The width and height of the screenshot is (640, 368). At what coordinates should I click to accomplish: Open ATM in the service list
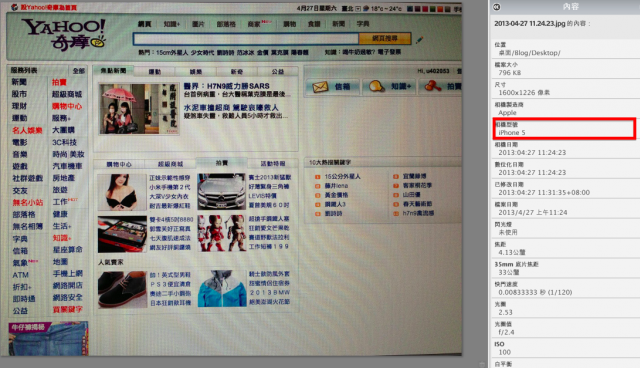(x=20, y=275)
